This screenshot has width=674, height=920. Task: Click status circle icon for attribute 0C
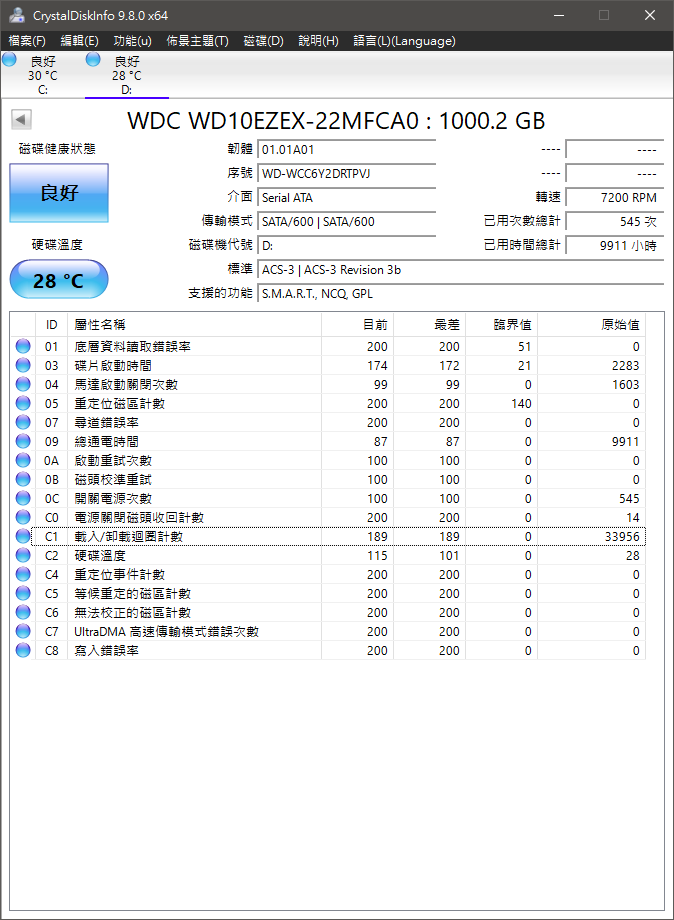23,498
